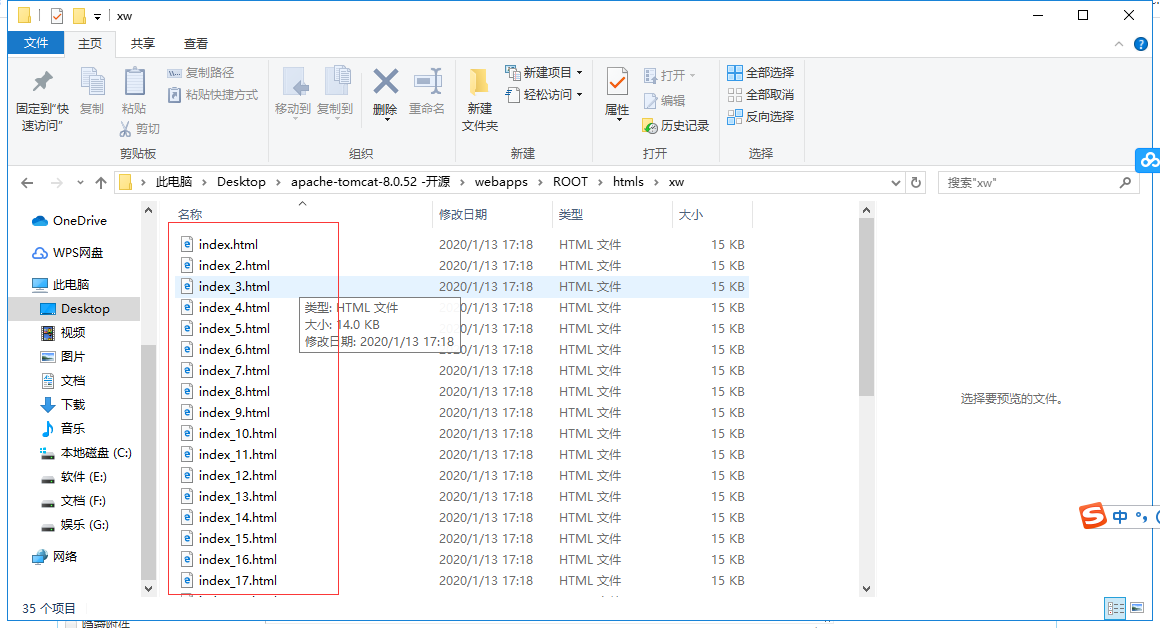
Task: Switch to the View (查看) tab
Action: pyautogui.click(x=196, y=44)
